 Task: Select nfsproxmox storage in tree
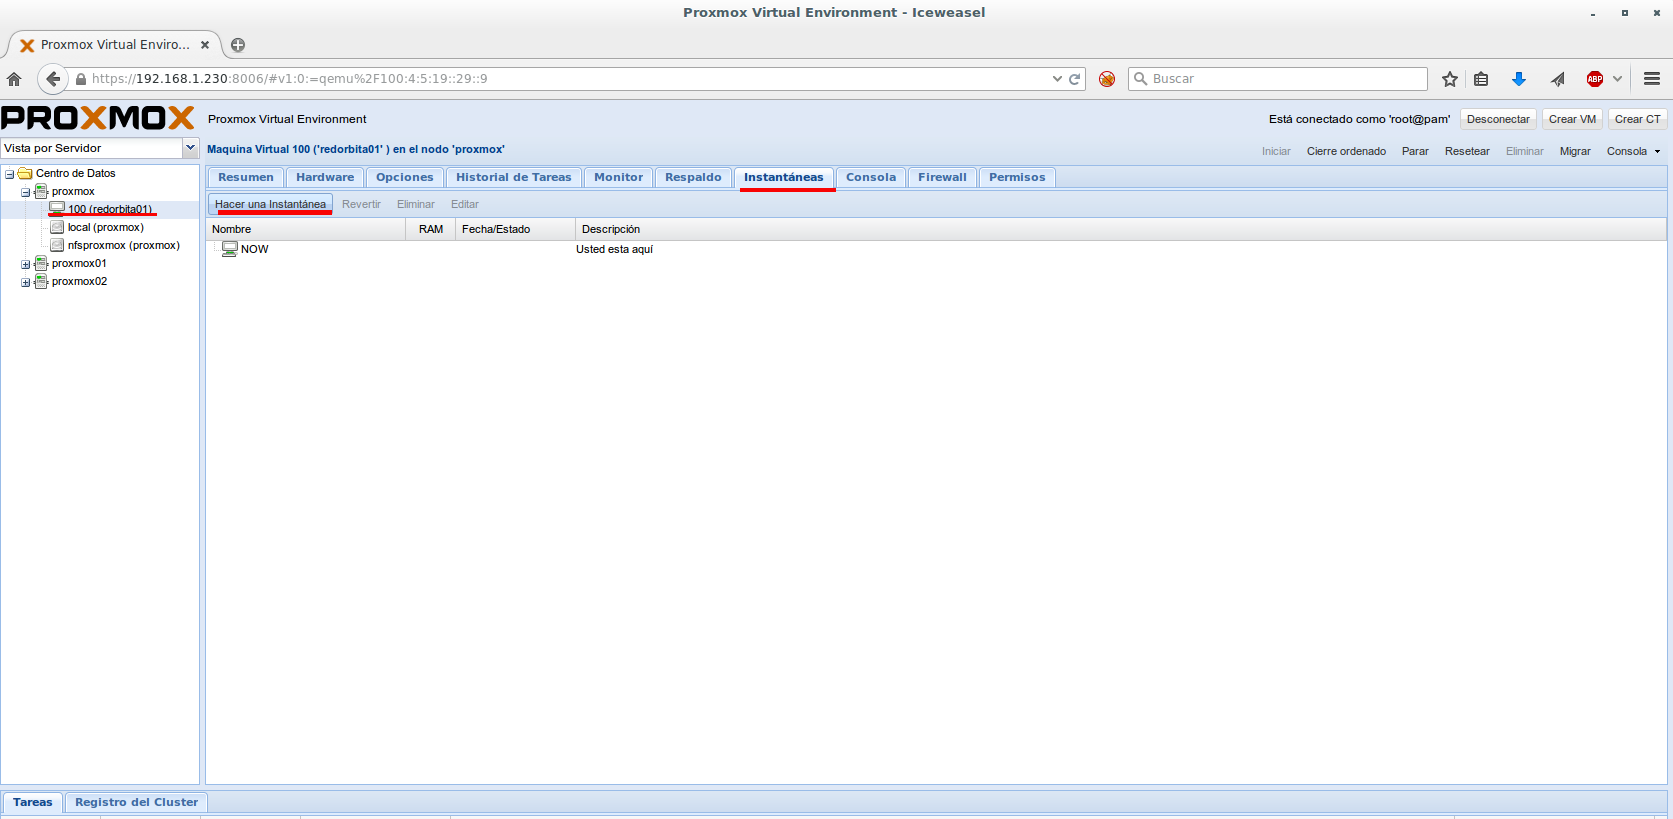pyautogui.click(x=123, y=245)
